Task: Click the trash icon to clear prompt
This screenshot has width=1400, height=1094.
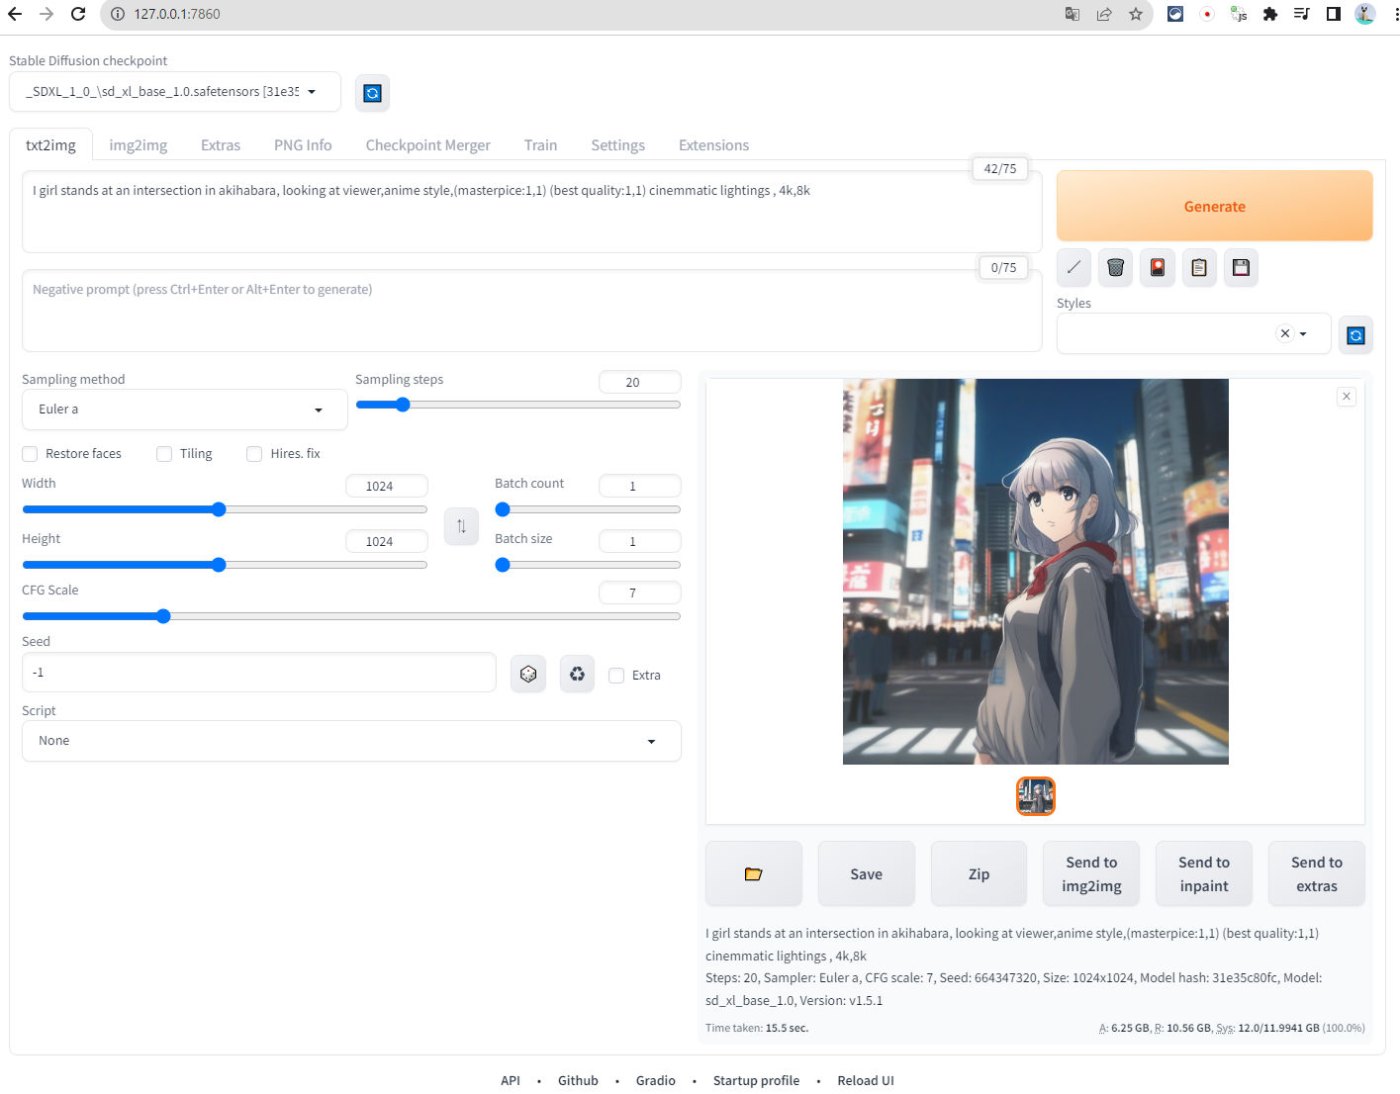Action: (x=1115, y=267)
